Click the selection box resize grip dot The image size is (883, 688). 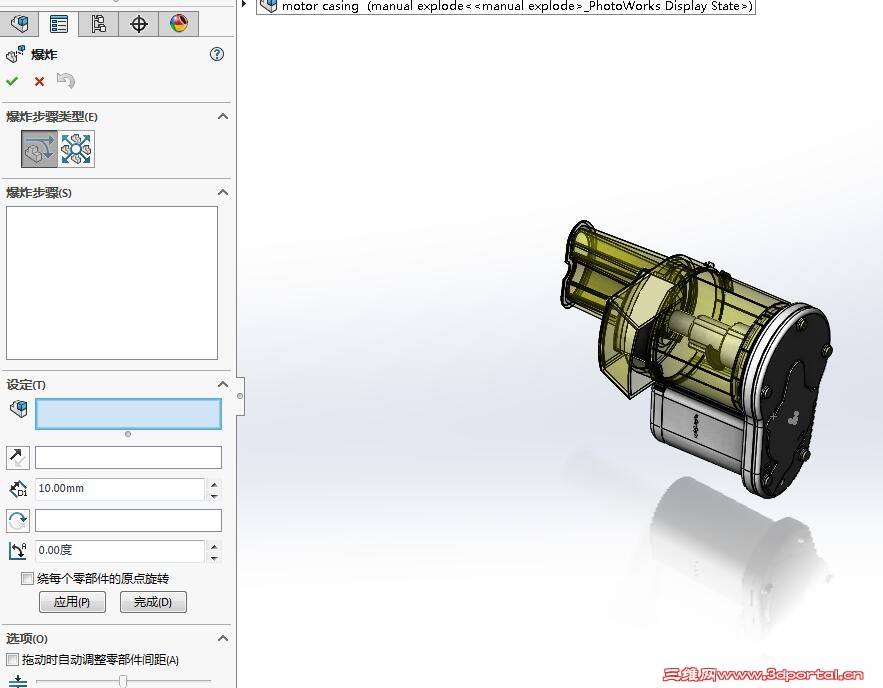[x=128, y=434]
